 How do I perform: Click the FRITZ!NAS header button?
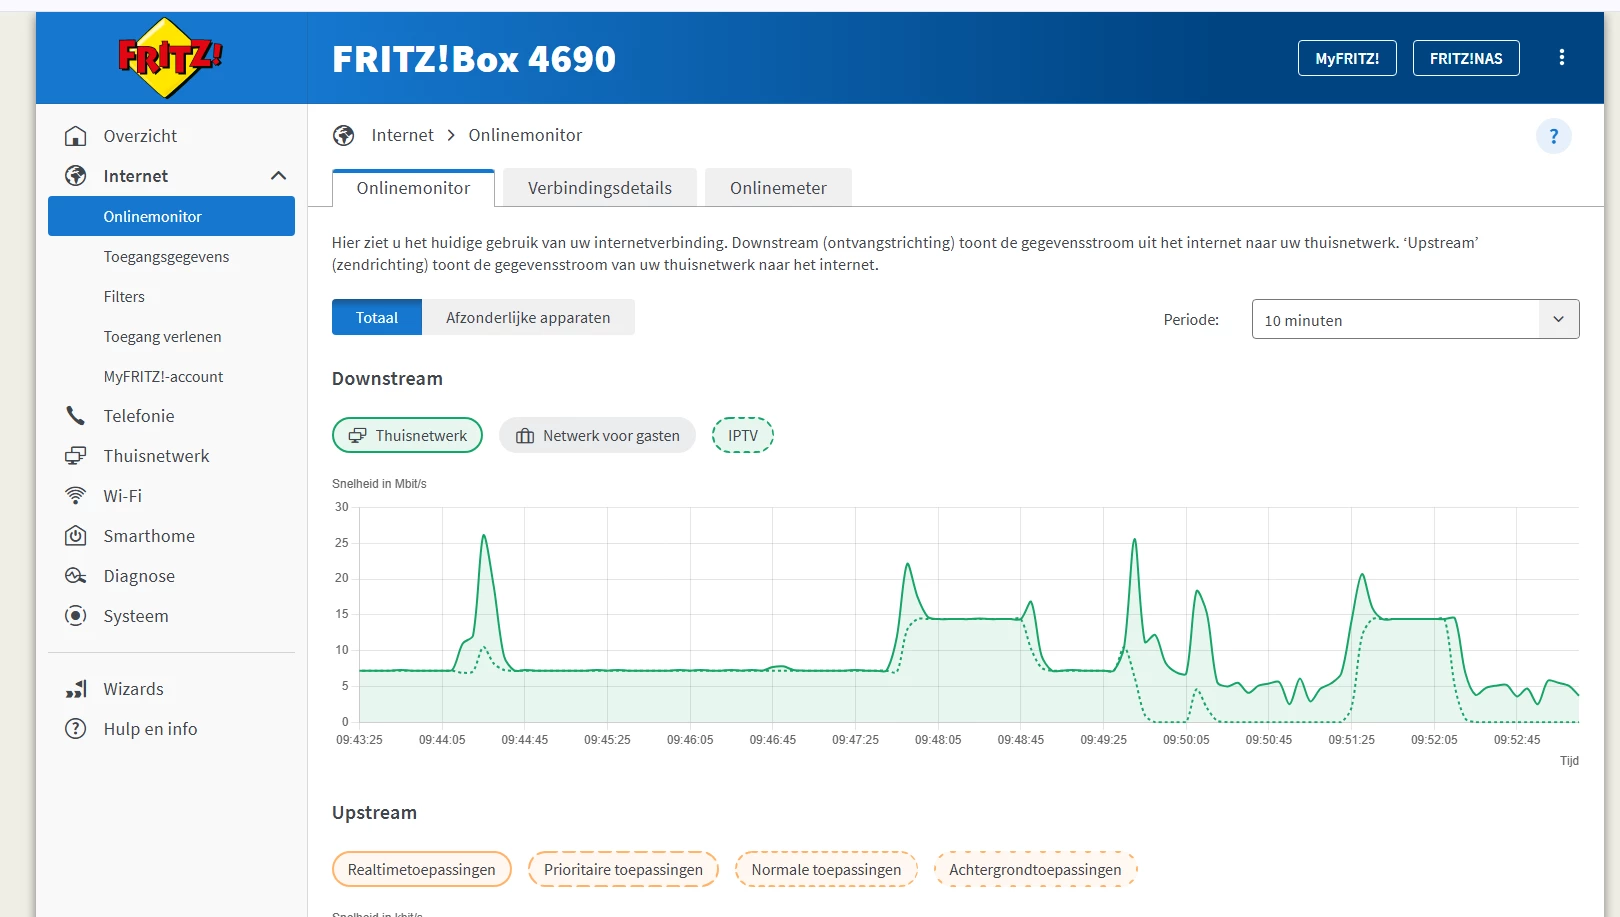(x=1466, y=58)
